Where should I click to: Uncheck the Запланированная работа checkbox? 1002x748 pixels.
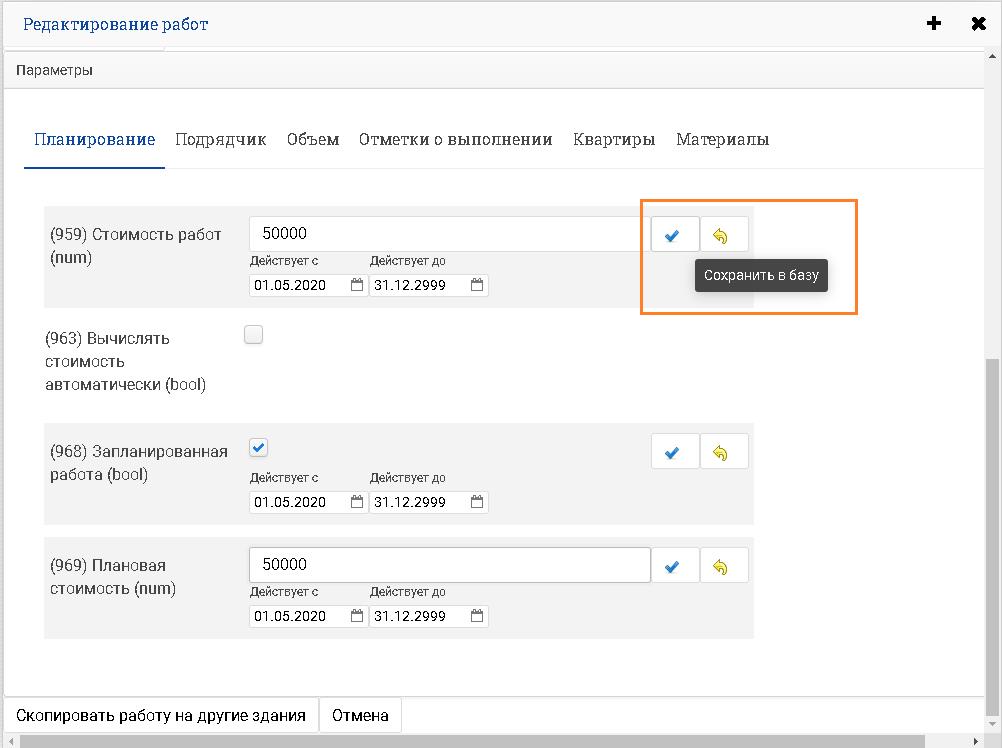pyautogui.click(x=259, y=448)
